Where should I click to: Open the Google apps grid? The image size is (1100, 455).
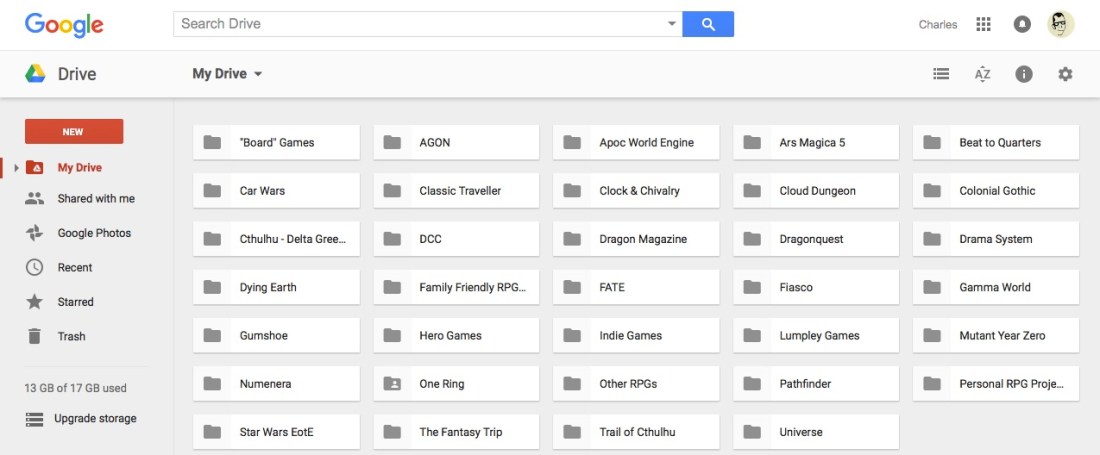(x=983, y=25)
